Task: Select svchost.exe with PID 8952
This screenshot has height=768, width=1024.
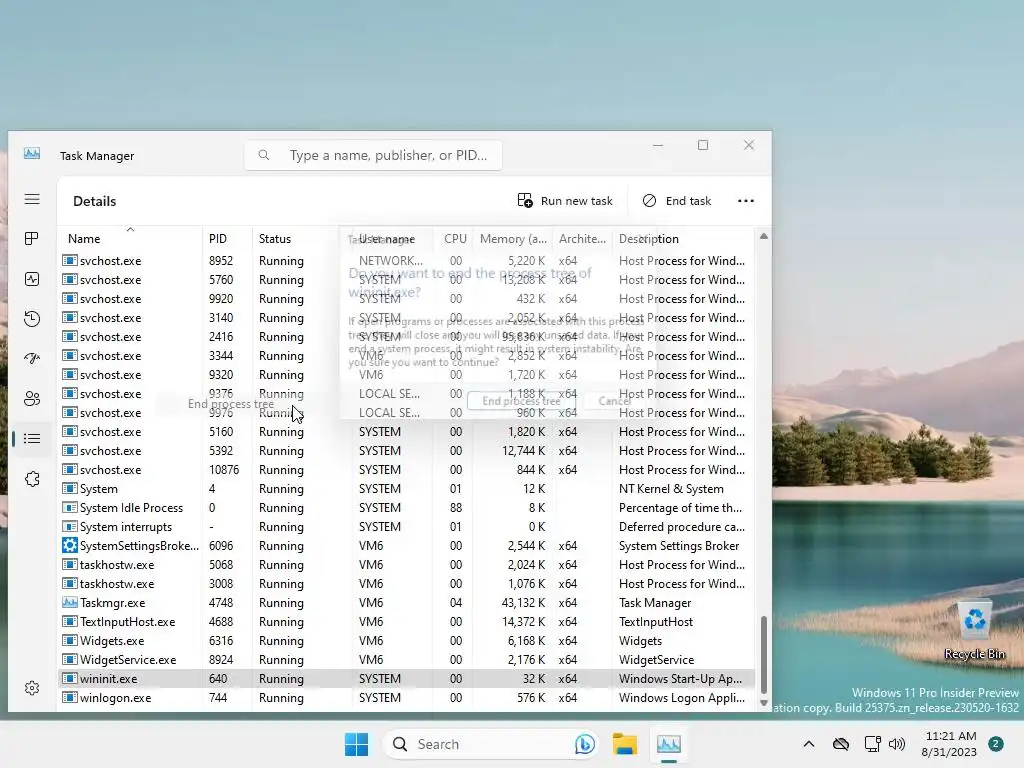Action: [406, 261]
